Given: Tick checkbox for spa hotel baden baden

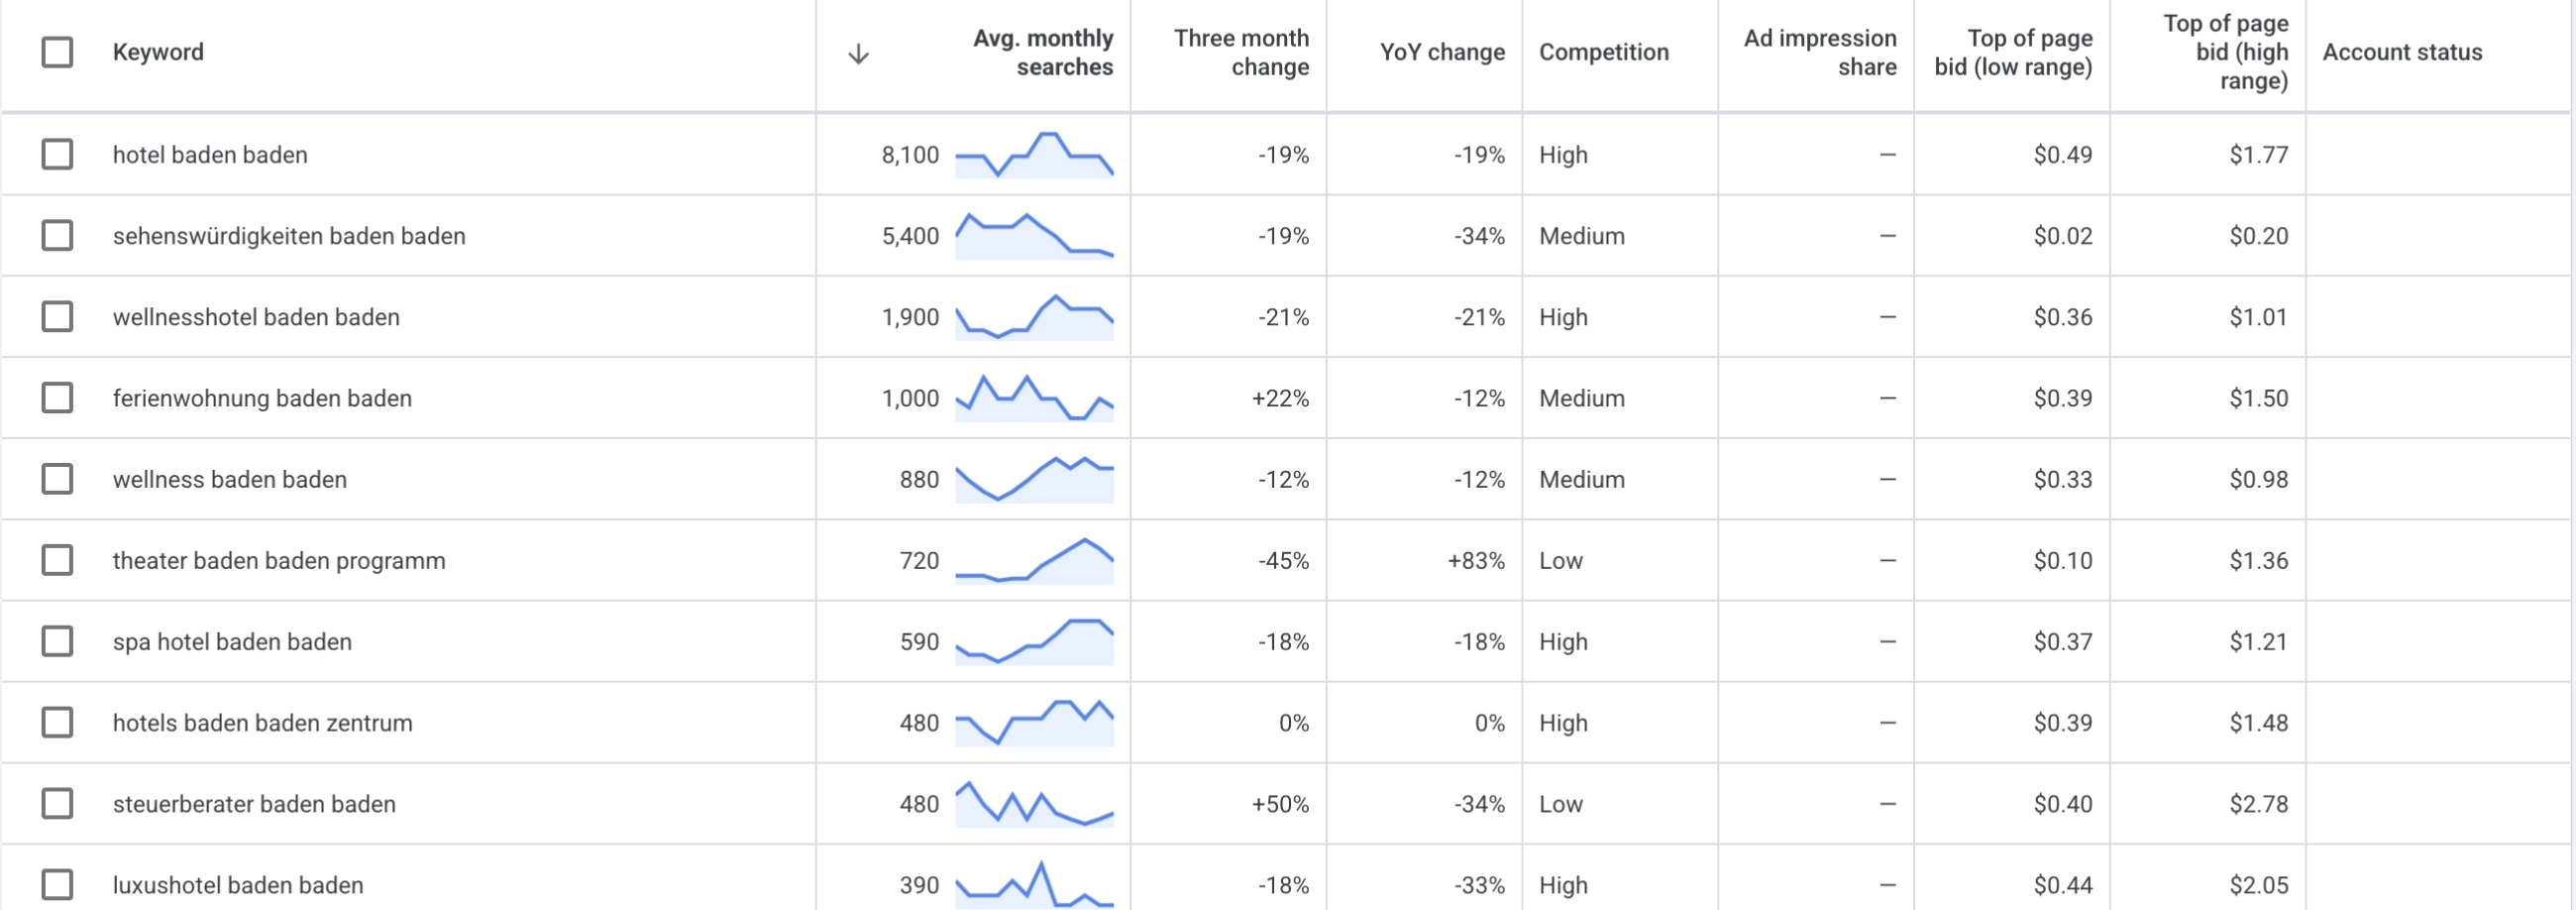Looking at the screenshot, I should (x=57, y=641).
